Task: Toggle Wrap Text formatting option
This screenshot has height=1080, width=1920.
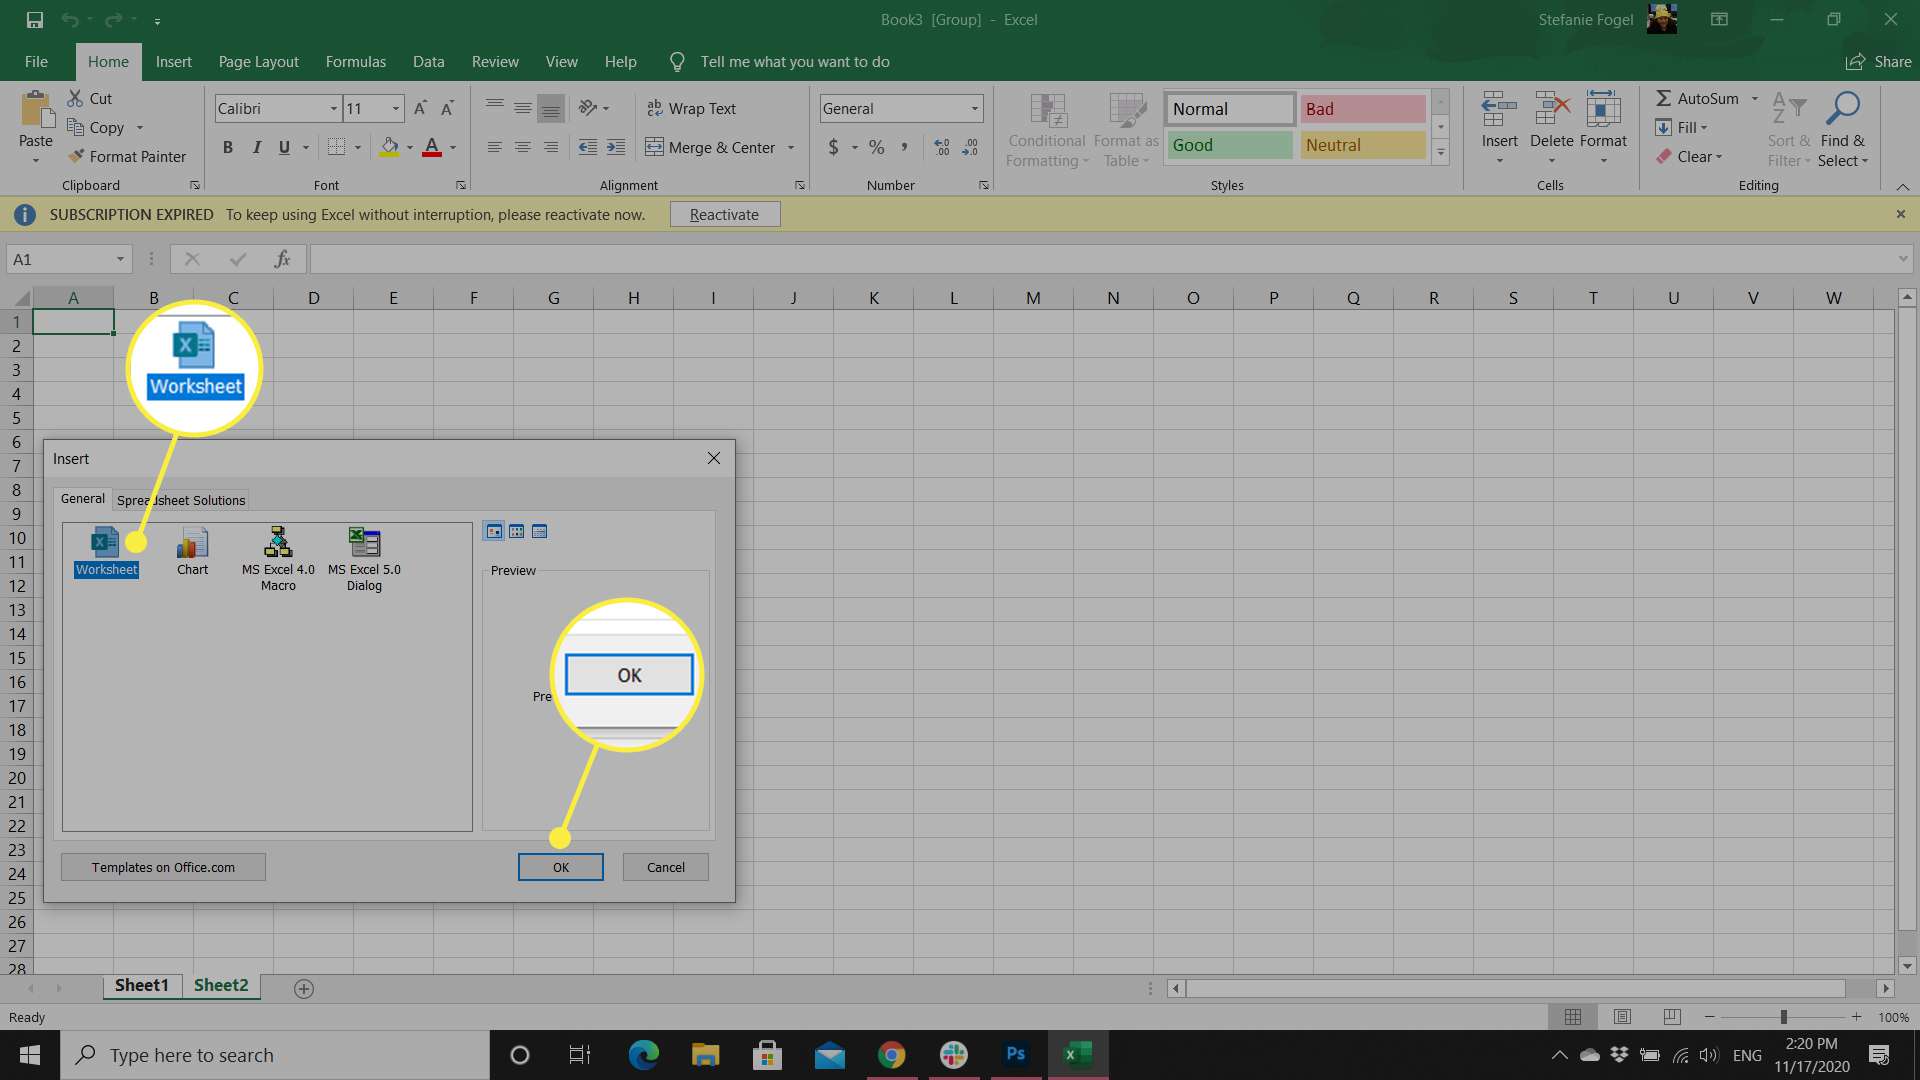Action: (692, 107)
